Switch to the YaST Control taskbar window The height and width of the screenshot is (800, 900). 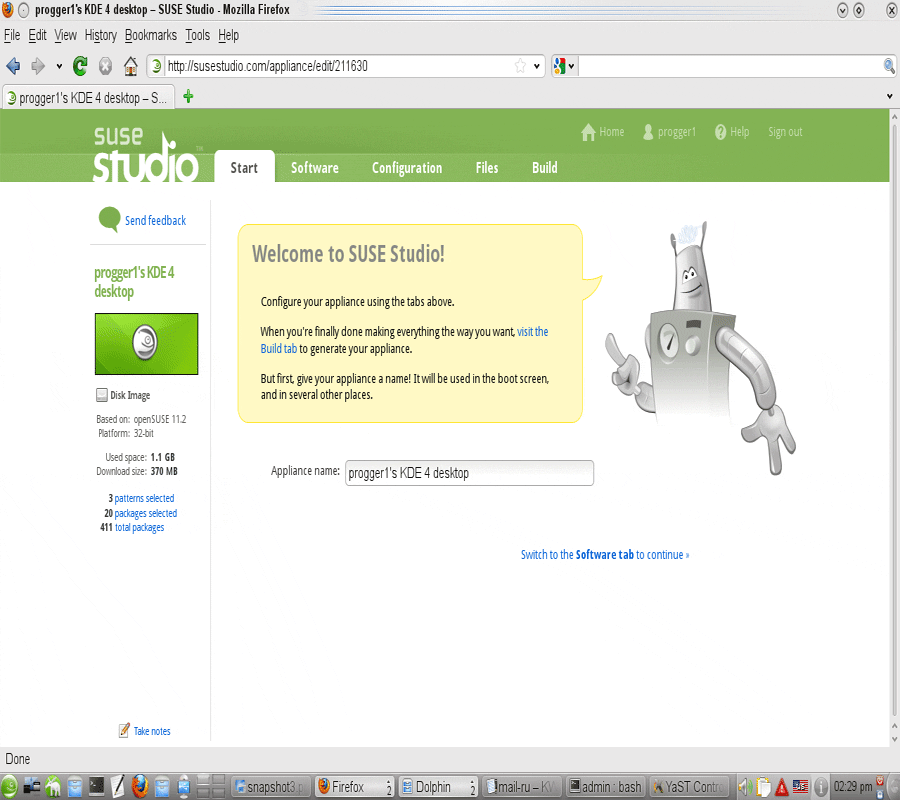pos(689,787)
